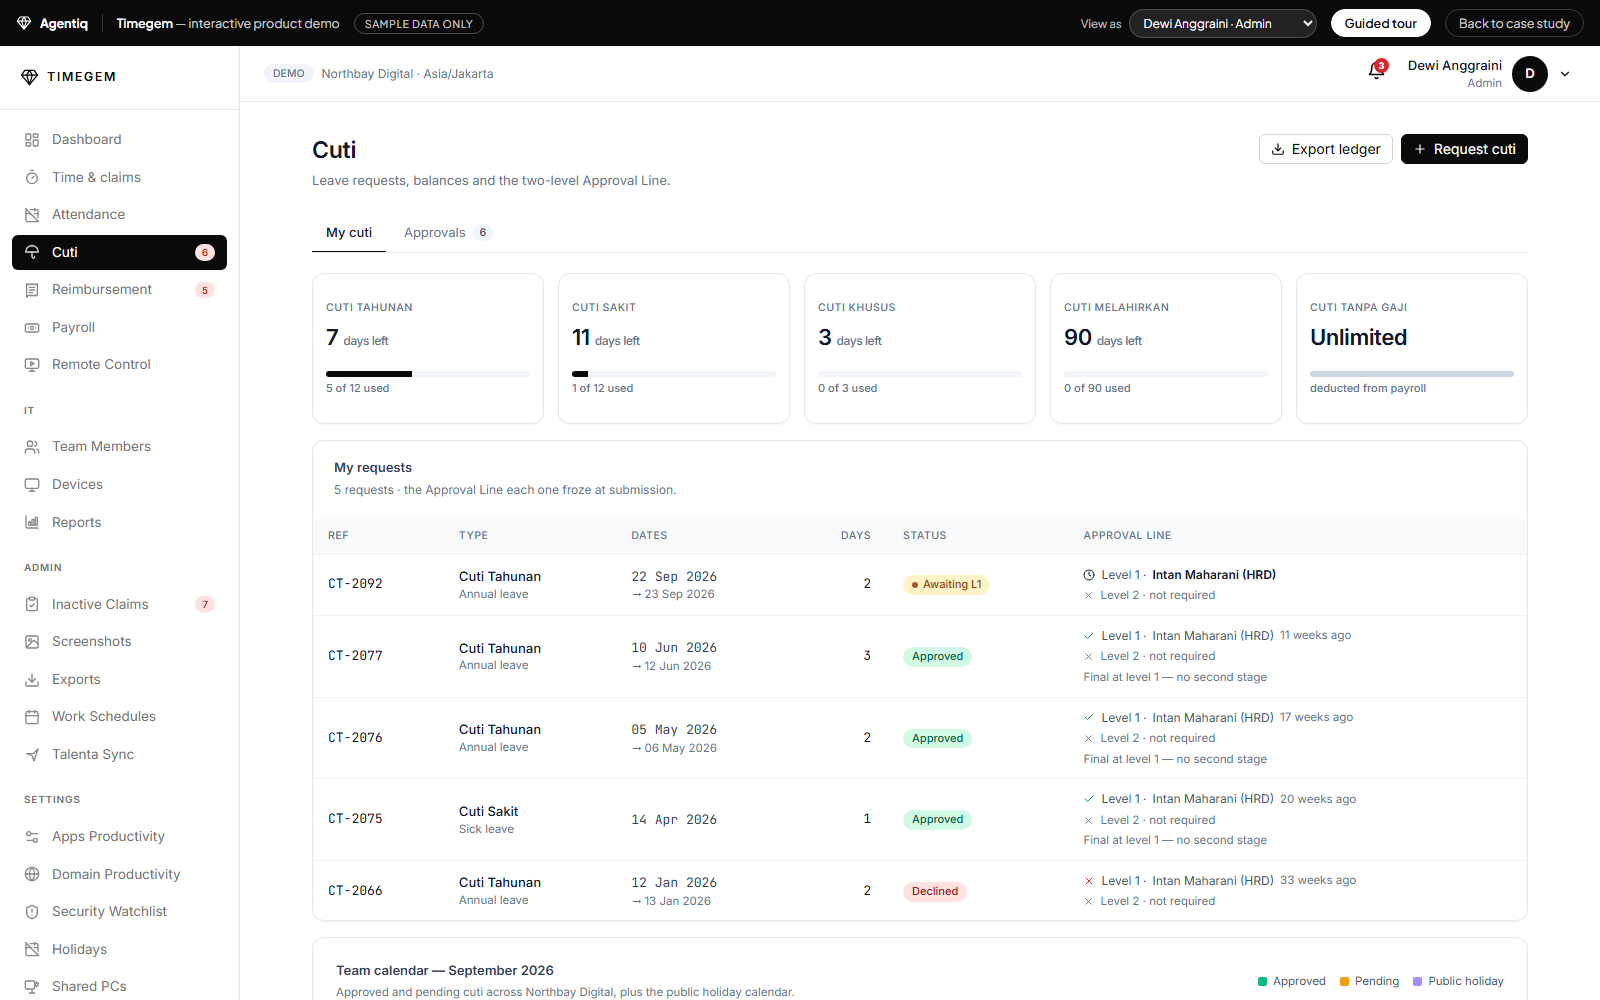Click the Remote Control icon
Viewport: 1600px width, 1000px height.
pyautogui.click(x=32, y=365)
